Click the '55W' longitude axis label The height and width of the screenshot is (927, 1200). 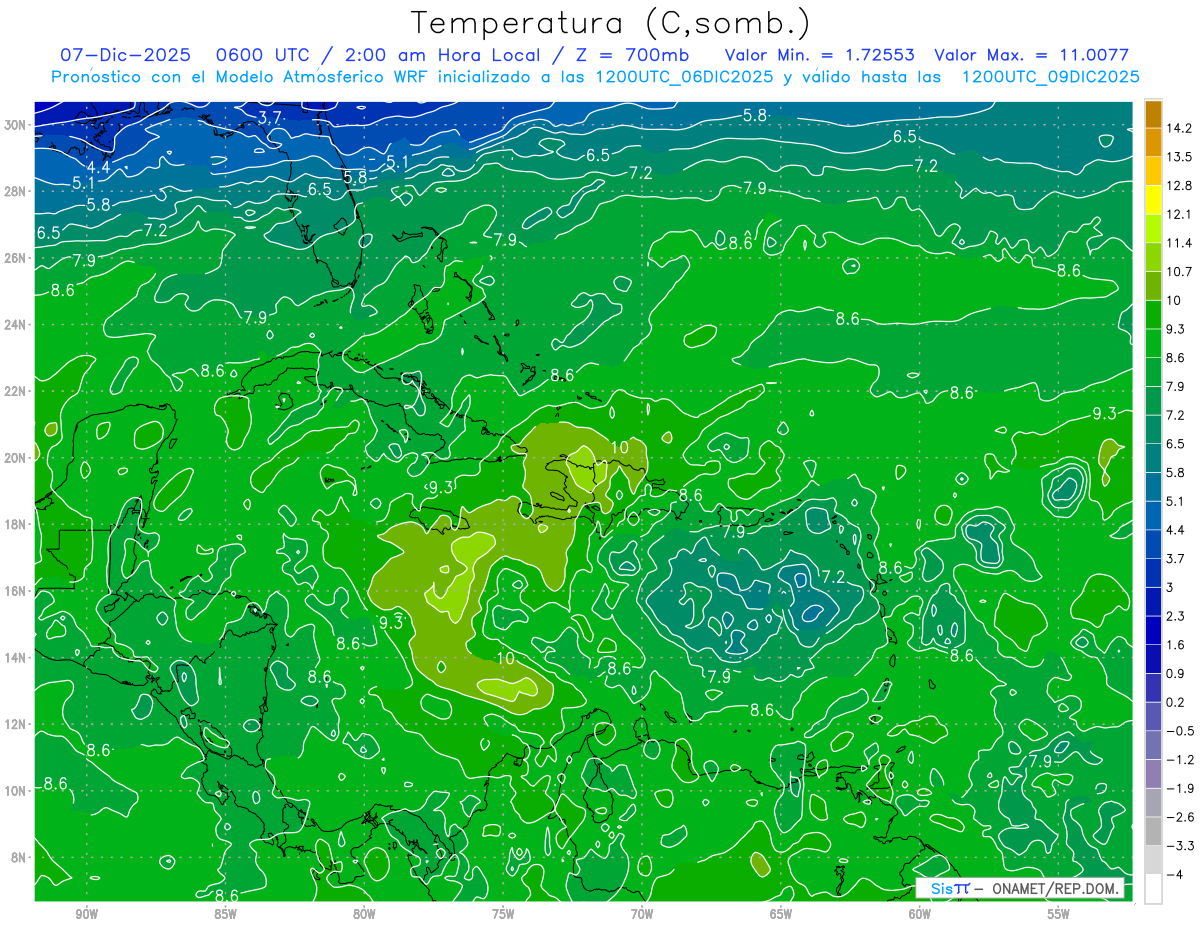(1059, 914)
